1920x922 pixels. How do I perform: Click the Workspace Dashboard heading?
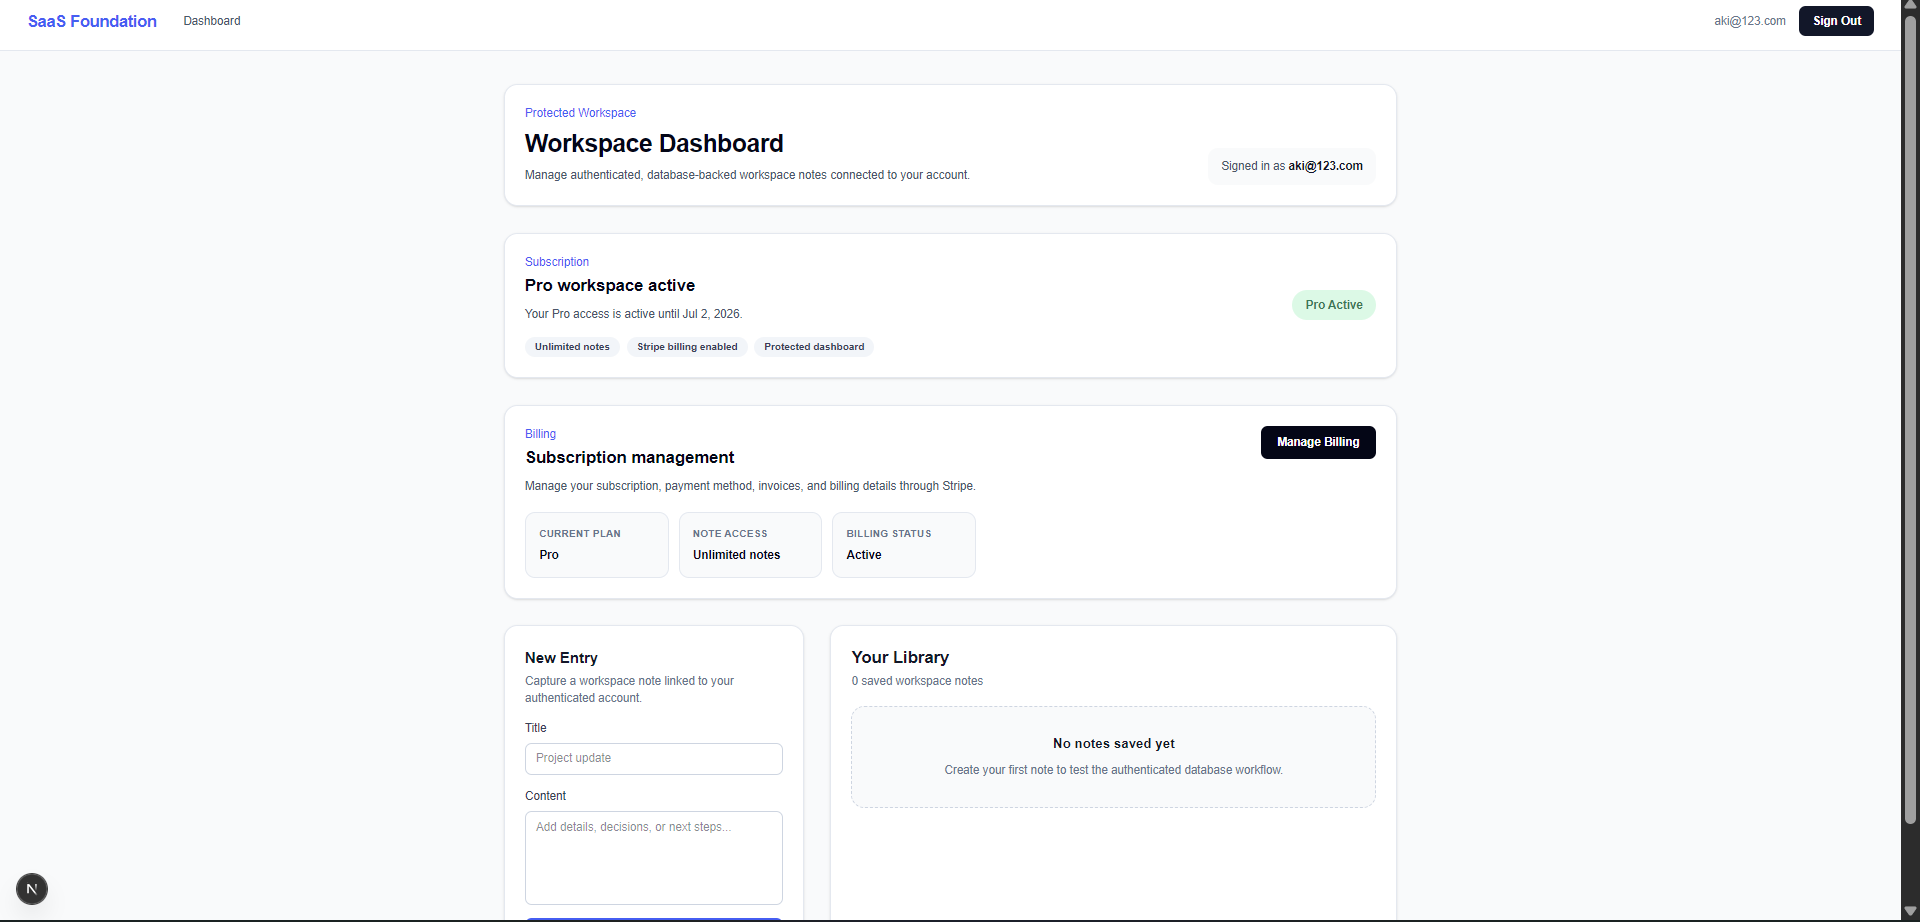pos(654,144)
